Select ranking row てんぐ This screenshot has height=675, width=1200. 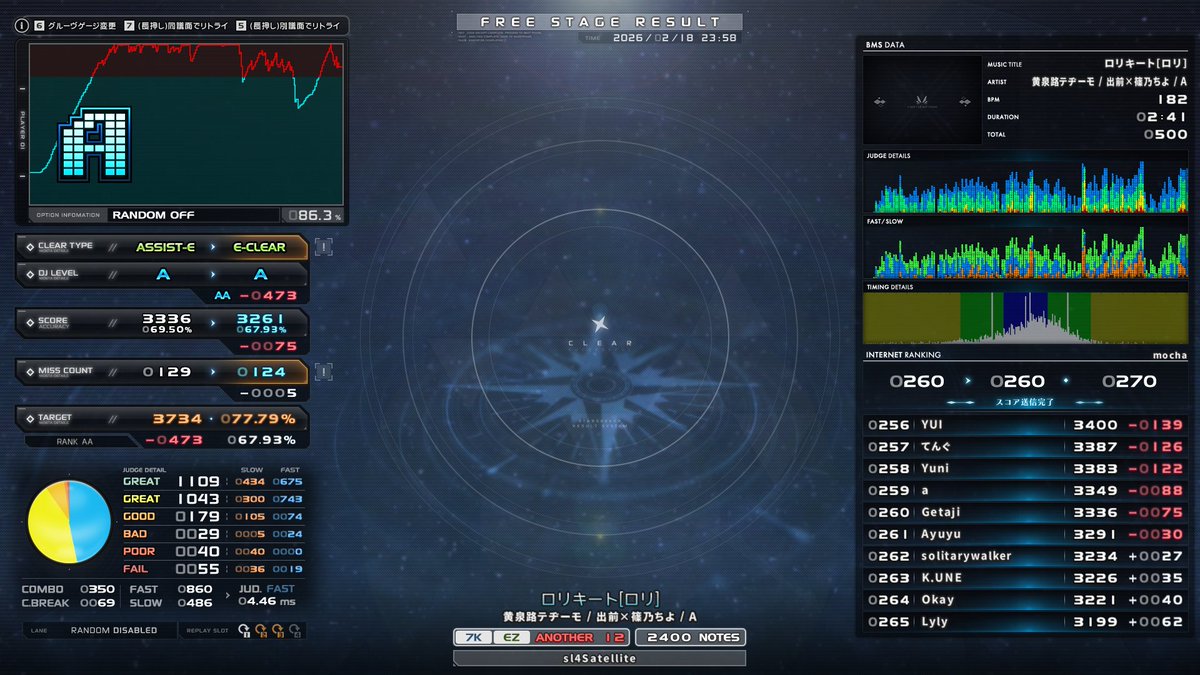(x=1026, y=447)
